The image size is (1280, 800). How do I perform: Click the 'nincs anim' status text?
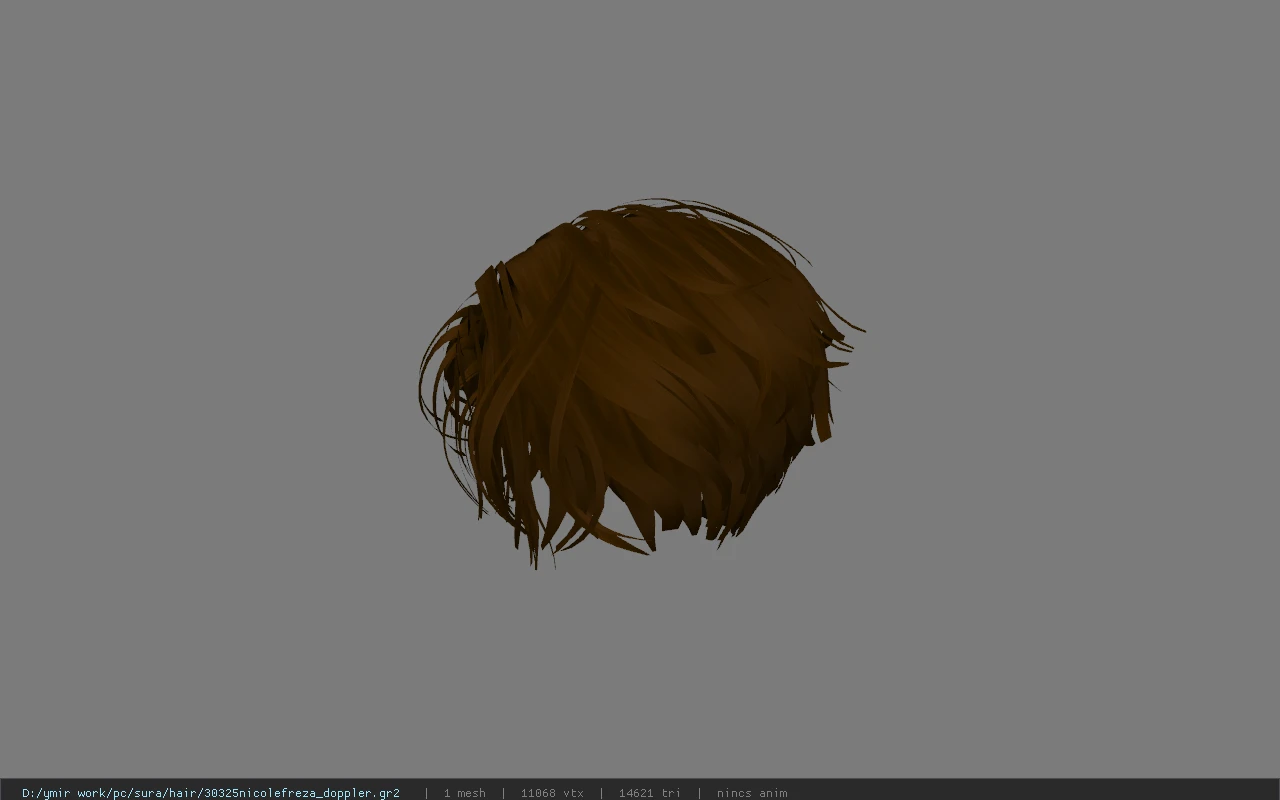coord(752,793)
